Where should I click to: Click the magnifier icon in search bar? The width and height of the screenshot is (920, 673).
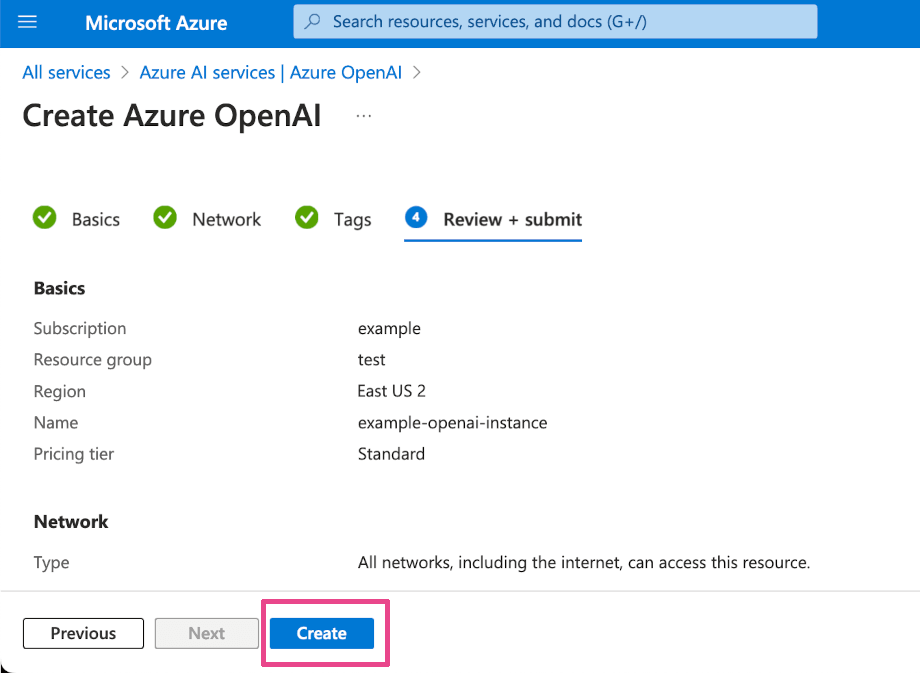[x=313, y=22]
